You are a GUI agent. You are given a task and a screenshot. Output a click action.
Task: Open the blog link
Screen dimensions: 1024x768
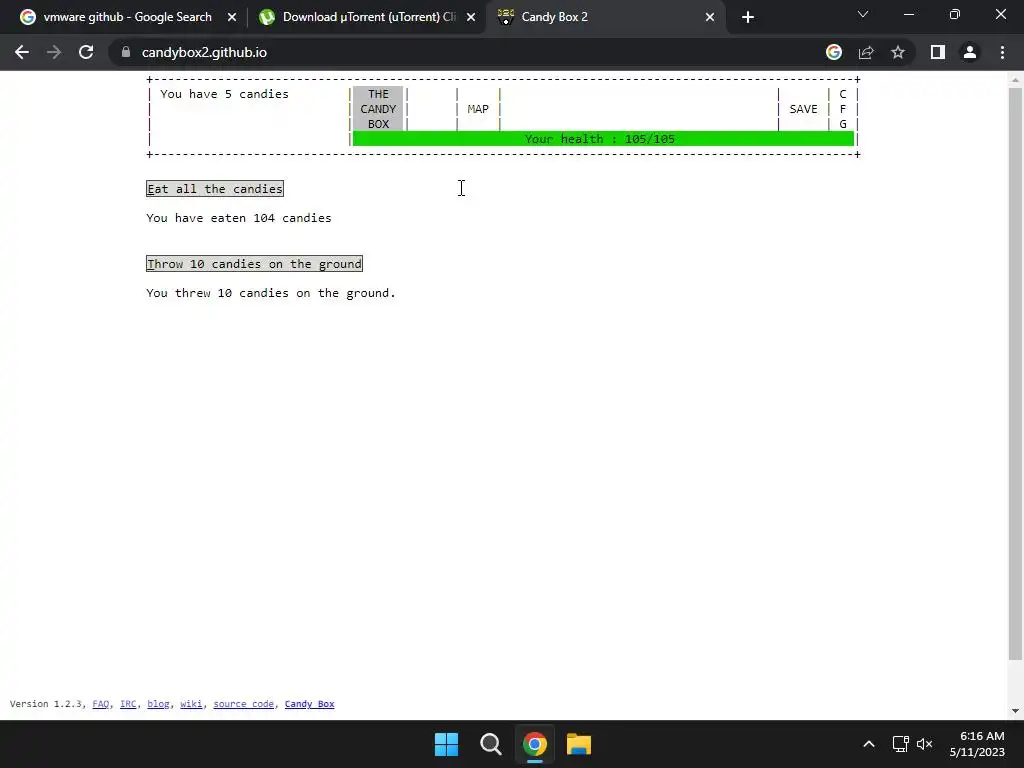[158, 704]
